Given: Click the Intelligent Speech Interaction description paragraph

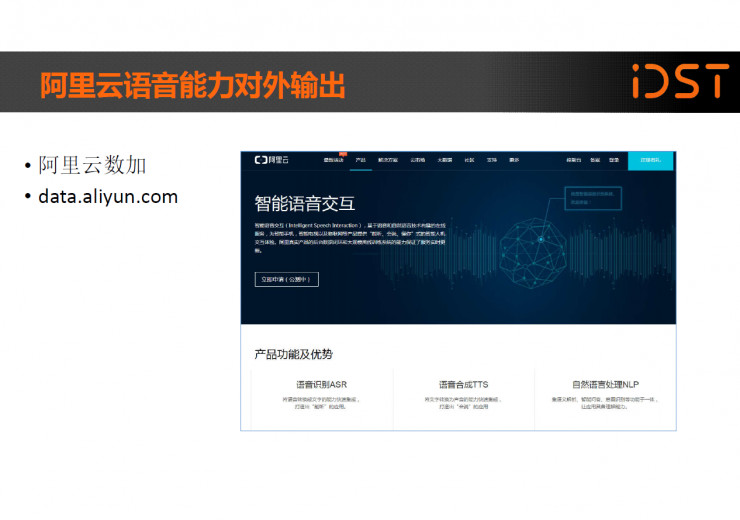Looking at the screenshot, I should [x=350, y=238].
